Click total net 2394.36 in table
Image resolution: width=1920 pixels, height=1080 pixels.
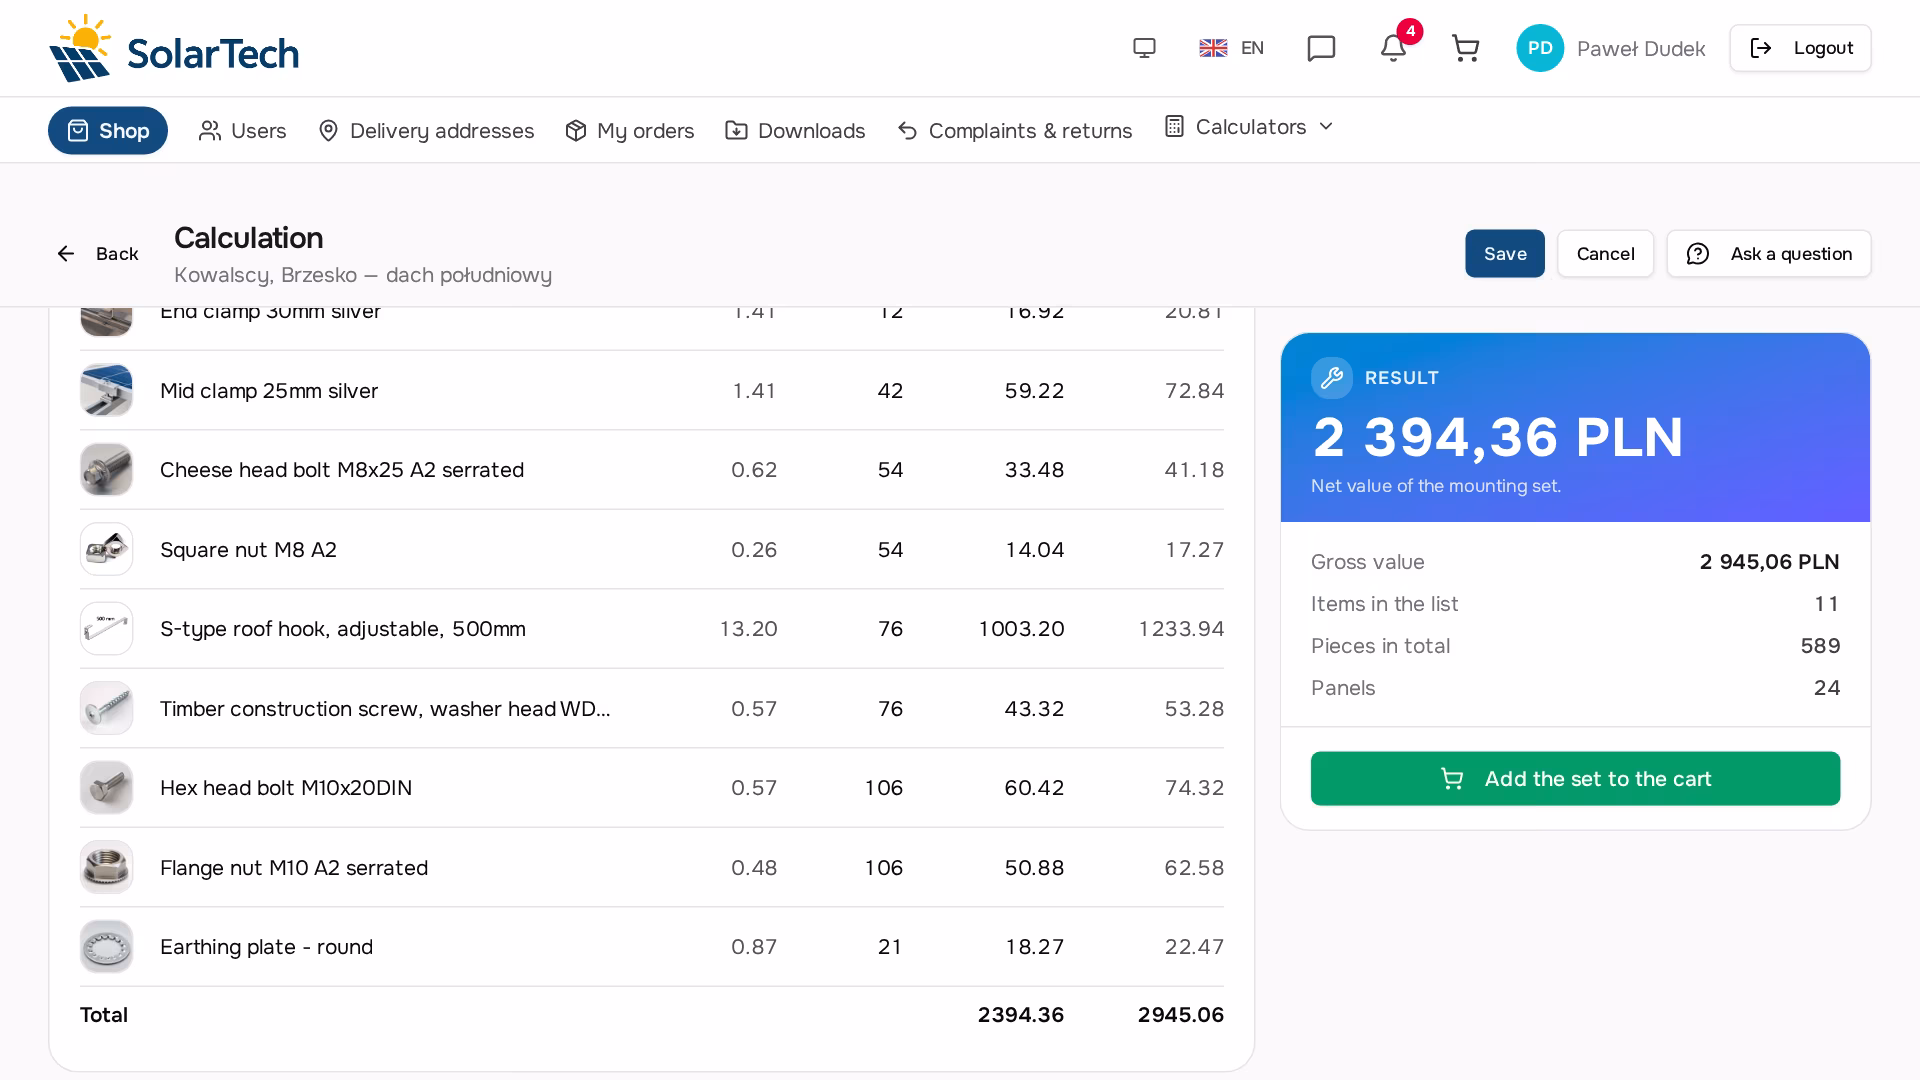point(1021,1015)
